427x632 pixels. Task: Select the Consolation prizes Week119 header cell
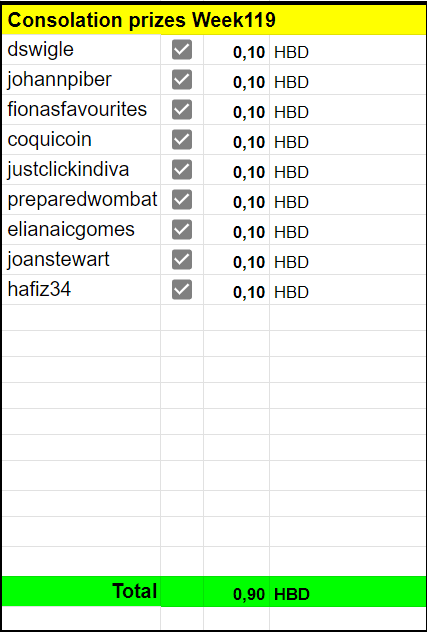pos(213,20)
